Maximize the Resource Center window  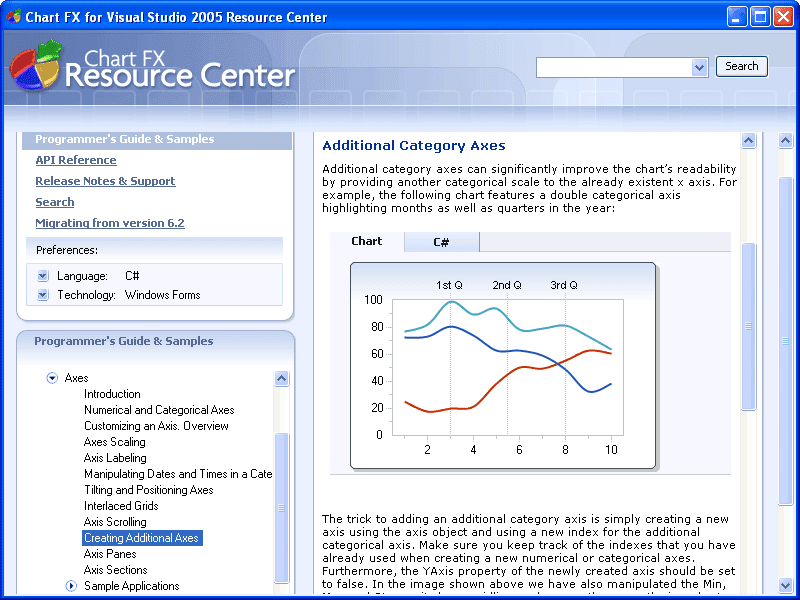coord(760,17)
